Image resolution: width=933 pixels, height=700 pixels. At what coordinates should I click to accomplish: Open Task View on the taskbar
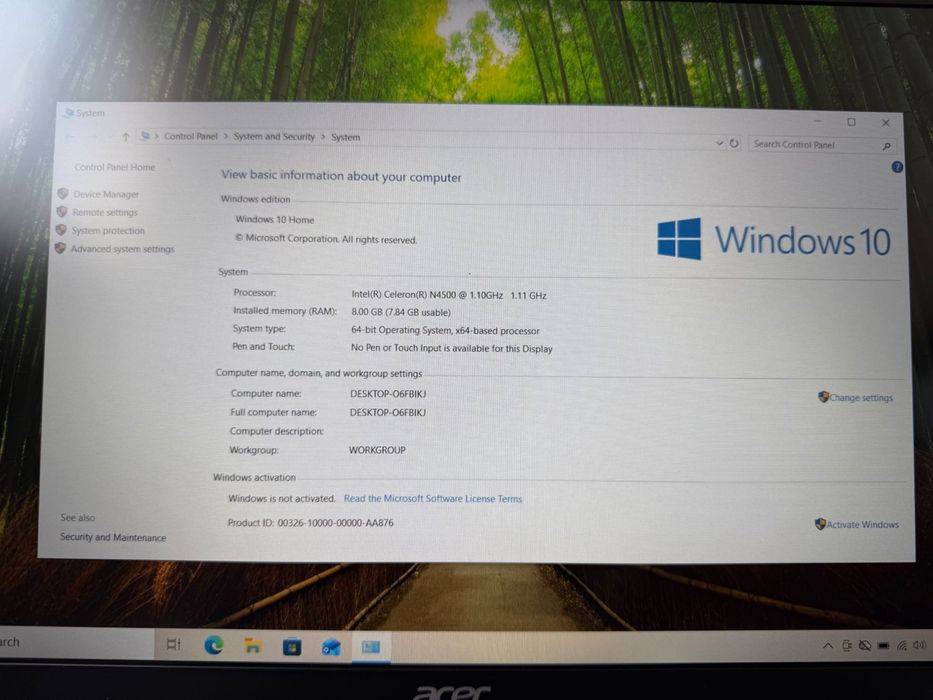pos(173,645)
